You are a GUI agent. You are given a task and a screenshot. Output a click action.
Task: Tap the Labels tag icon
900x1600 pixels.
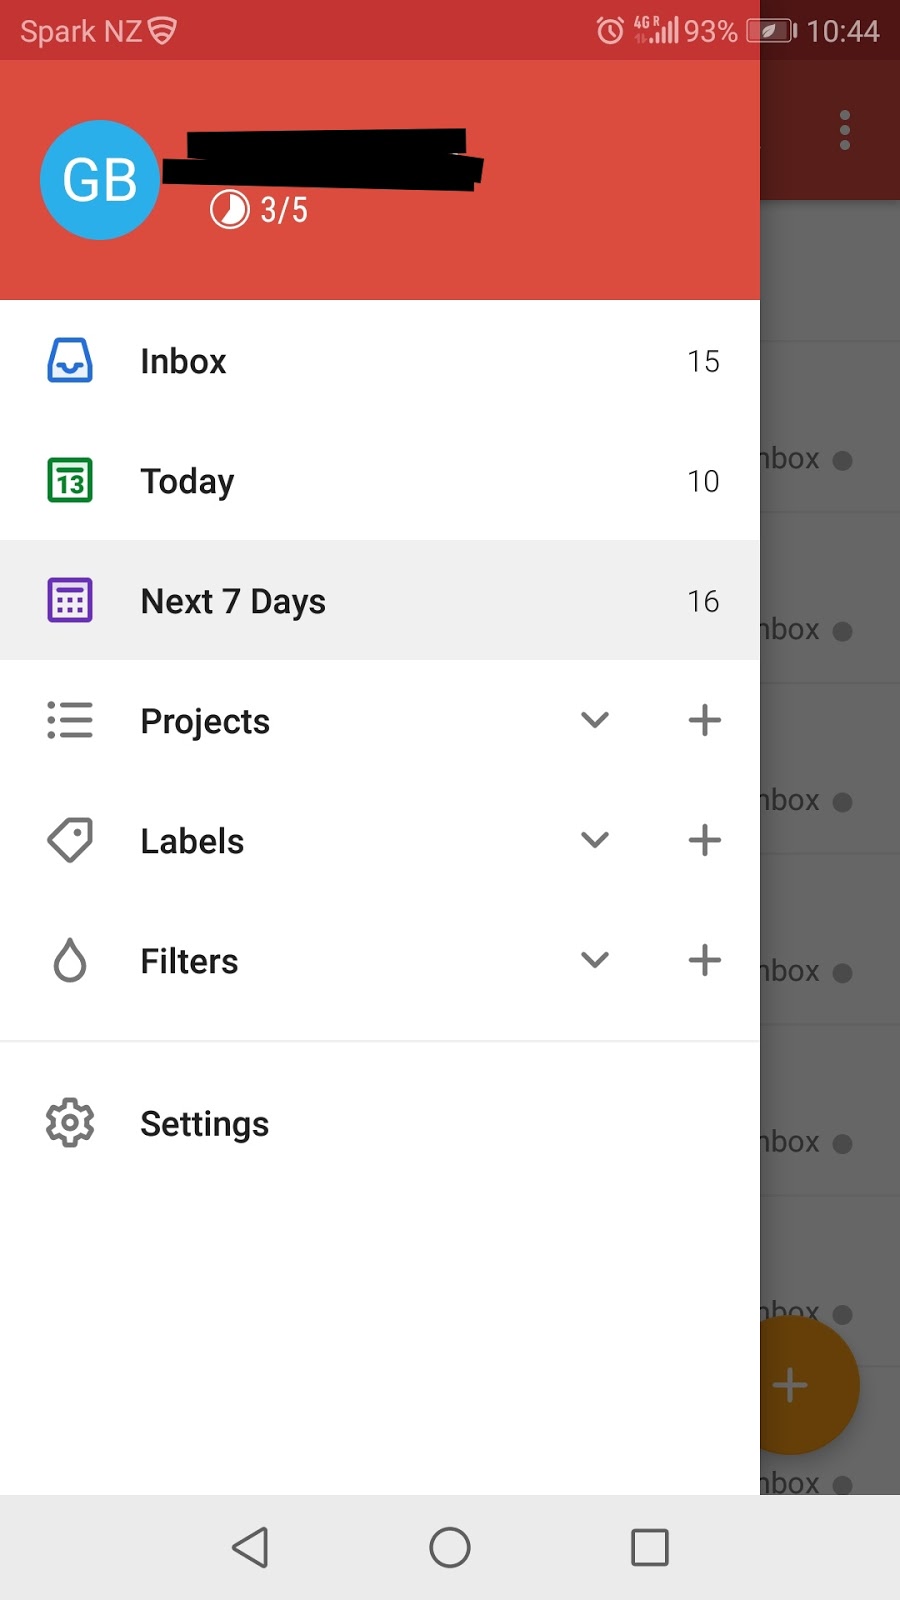(x=70, y=840)
